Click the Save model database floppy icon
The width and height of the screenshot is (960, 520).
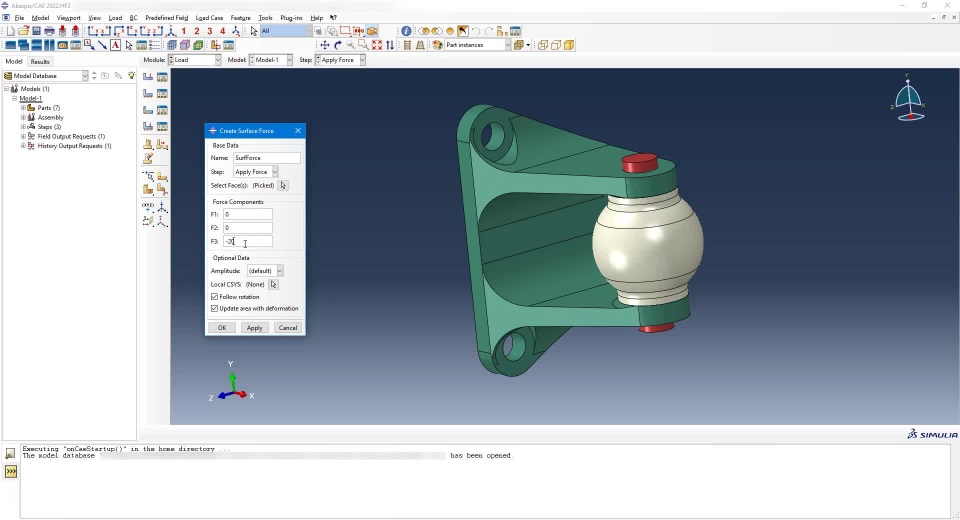click(36, 31)
